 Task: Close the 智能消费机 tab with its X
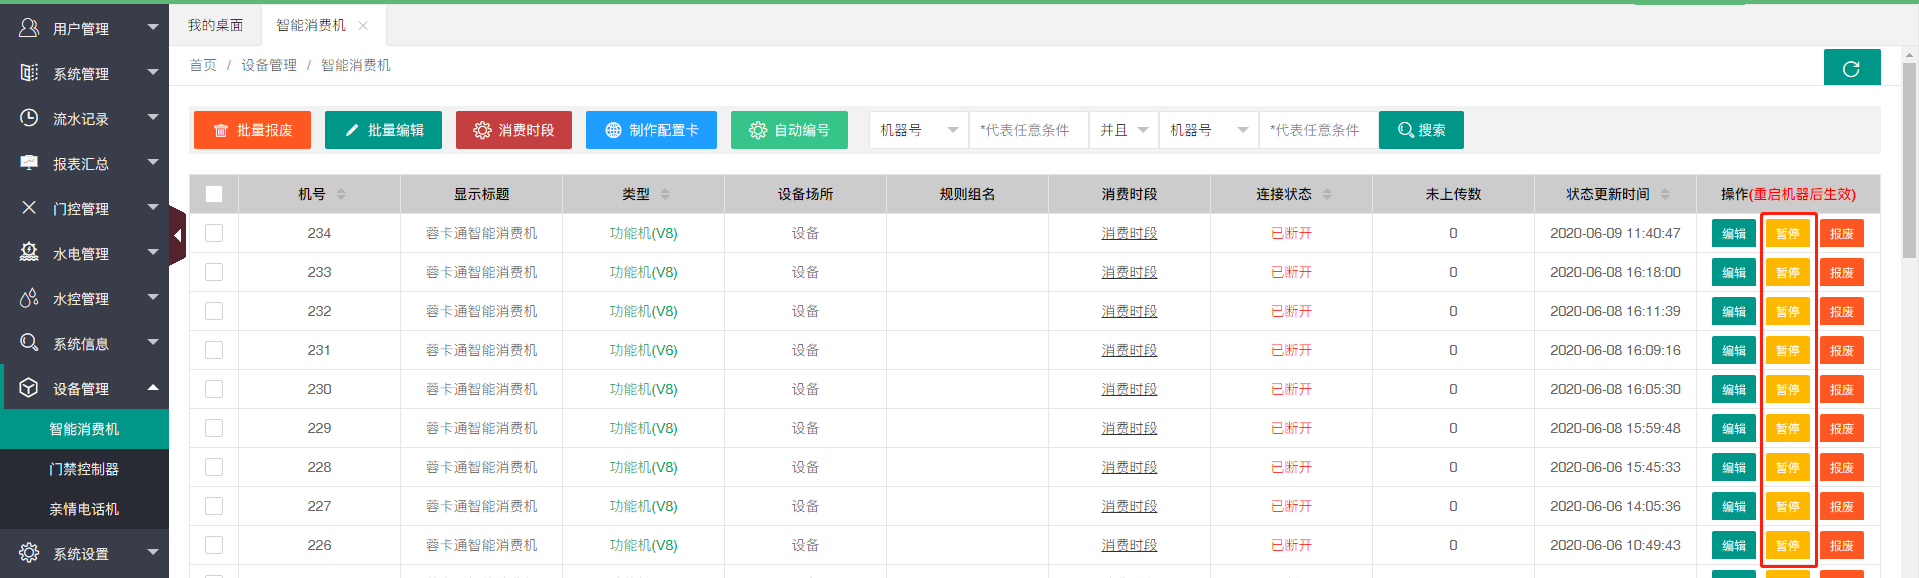(x=363, y=26)
